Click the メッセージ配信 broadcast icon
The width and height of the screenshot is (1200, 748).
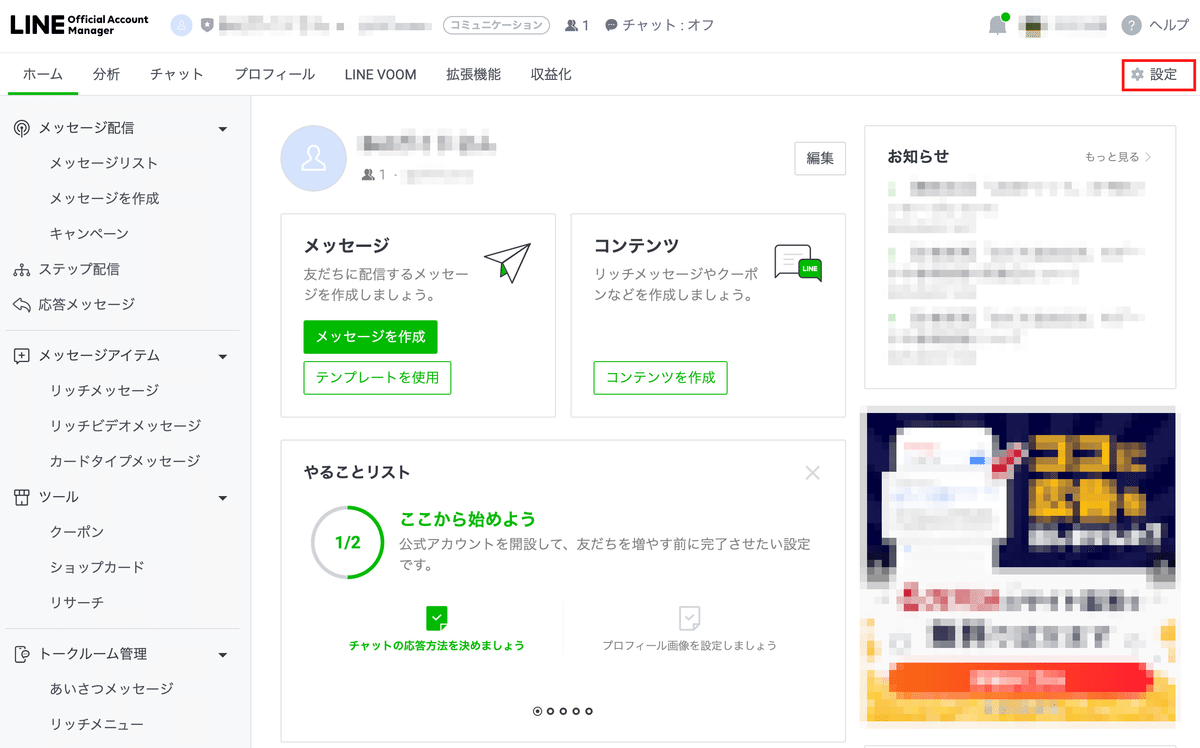[22, 128]
